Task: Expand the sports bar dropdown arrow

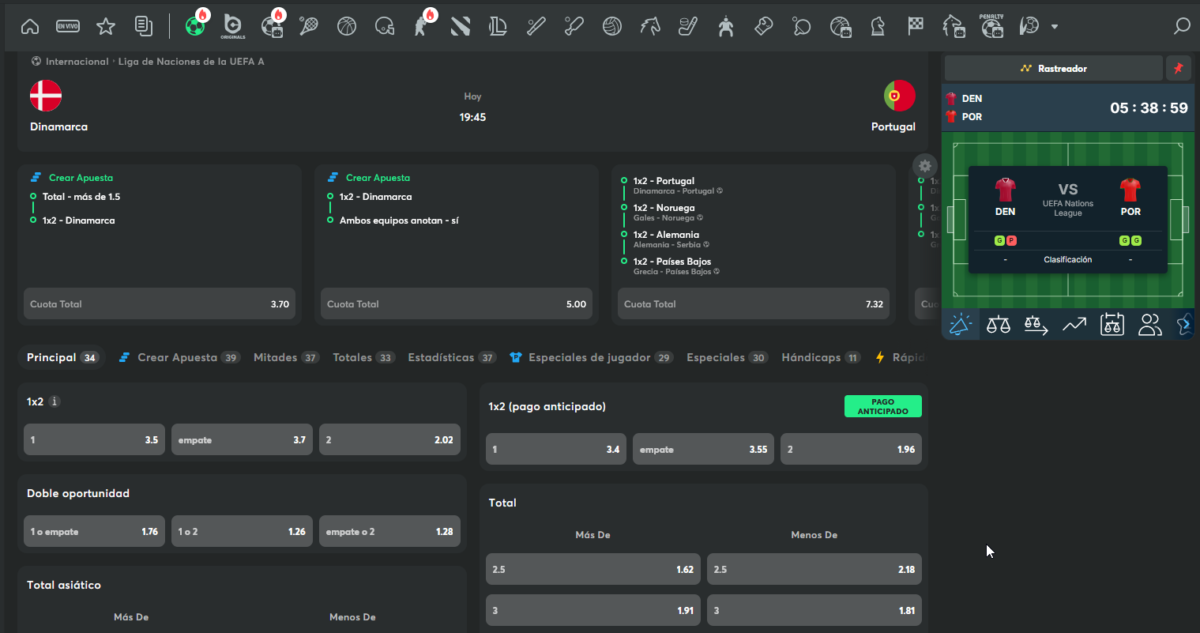Action: pos(1054,27)
